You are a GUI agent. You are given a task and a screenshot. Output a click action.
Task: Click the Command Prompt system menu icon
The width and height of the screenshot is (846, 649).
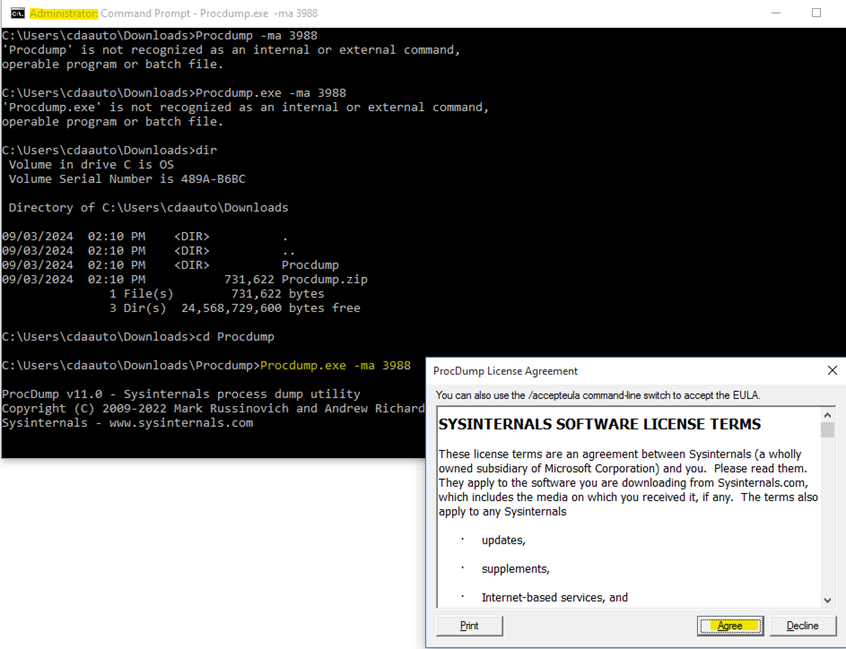point(17,13)
